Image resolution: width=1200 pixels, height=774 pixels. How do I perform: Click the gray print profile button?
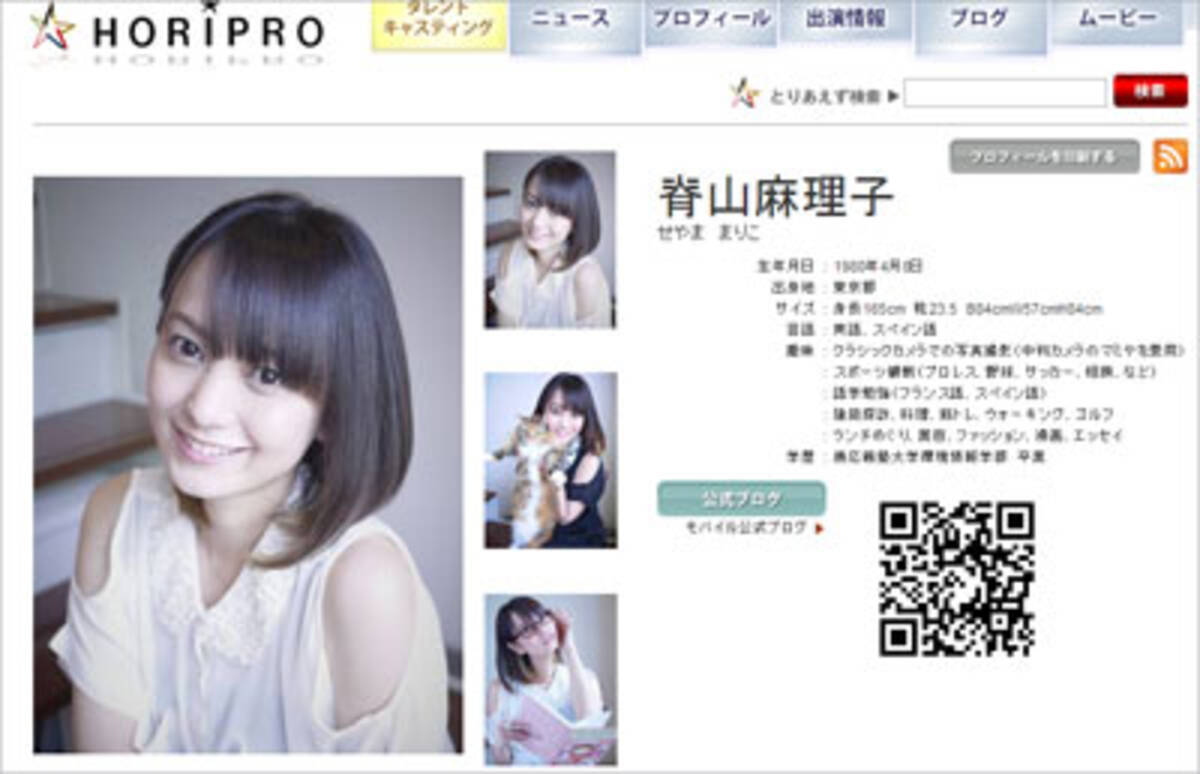tap(1044, 157)
